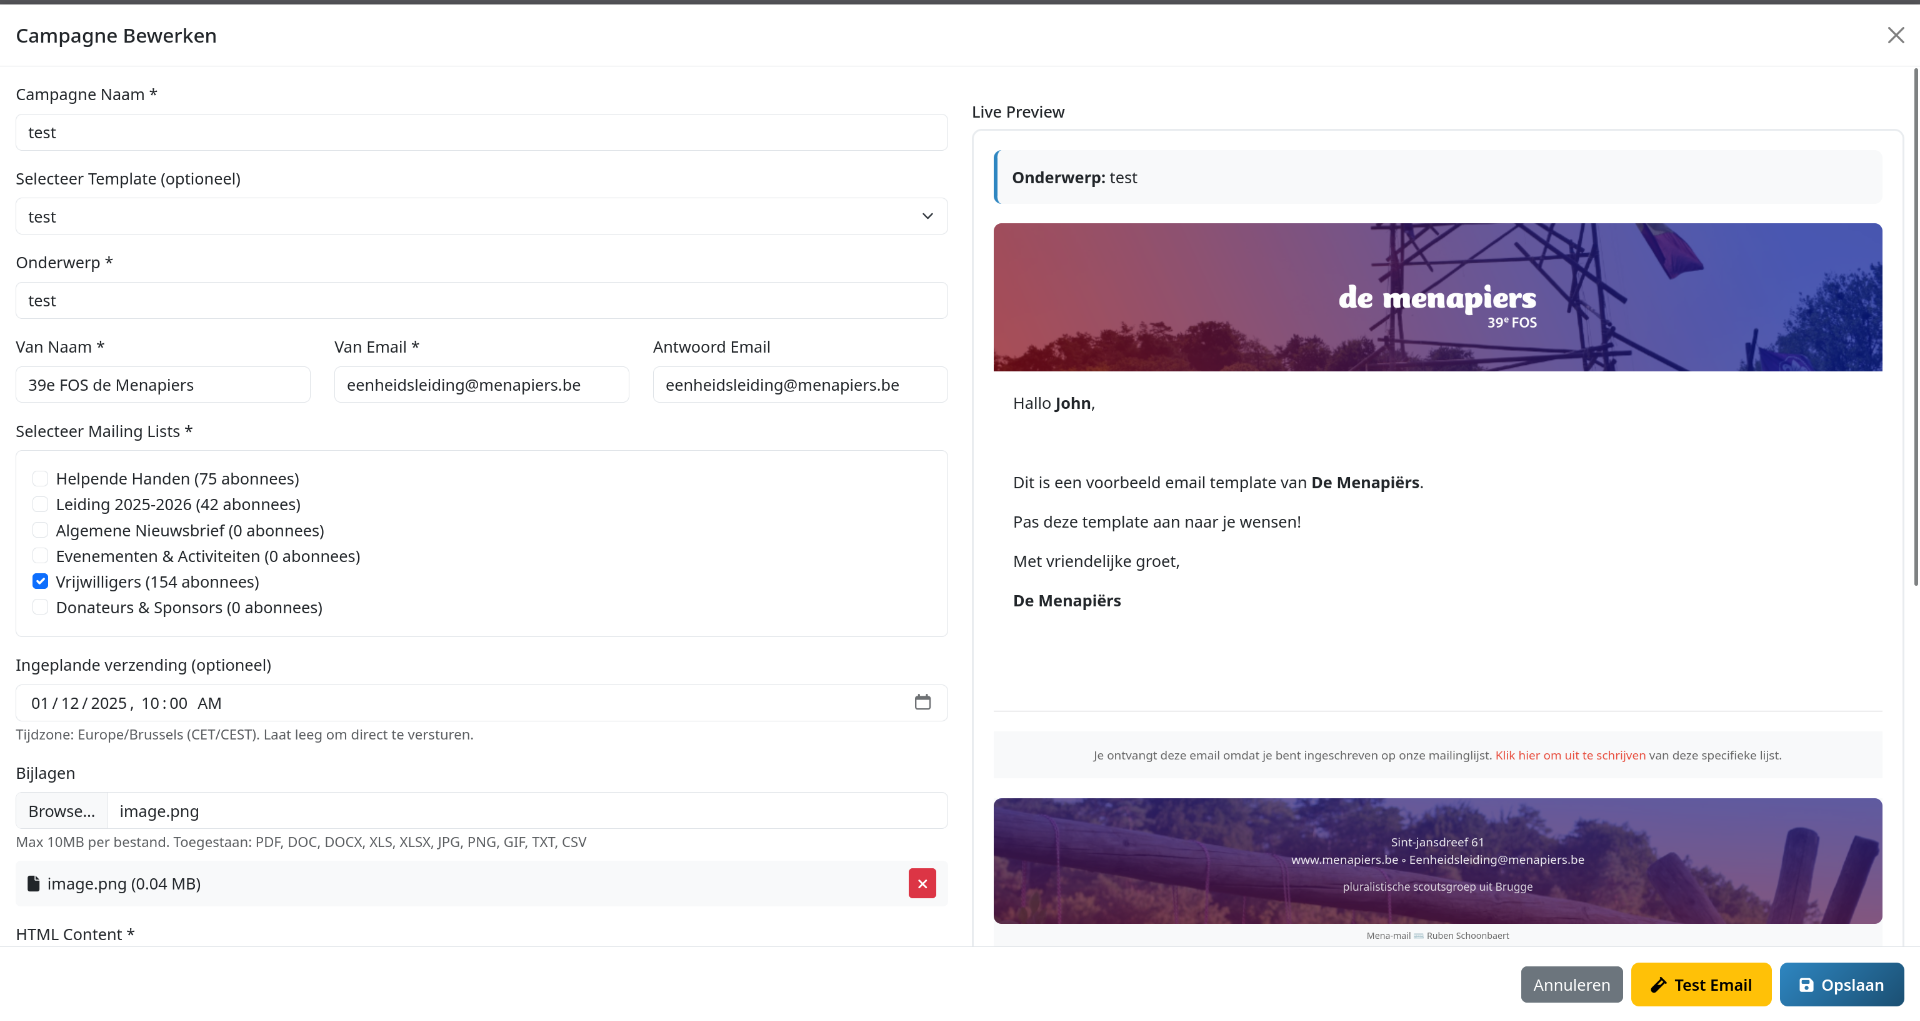
Task: Click the Onderwerp input field
Action: coord(481,301)
